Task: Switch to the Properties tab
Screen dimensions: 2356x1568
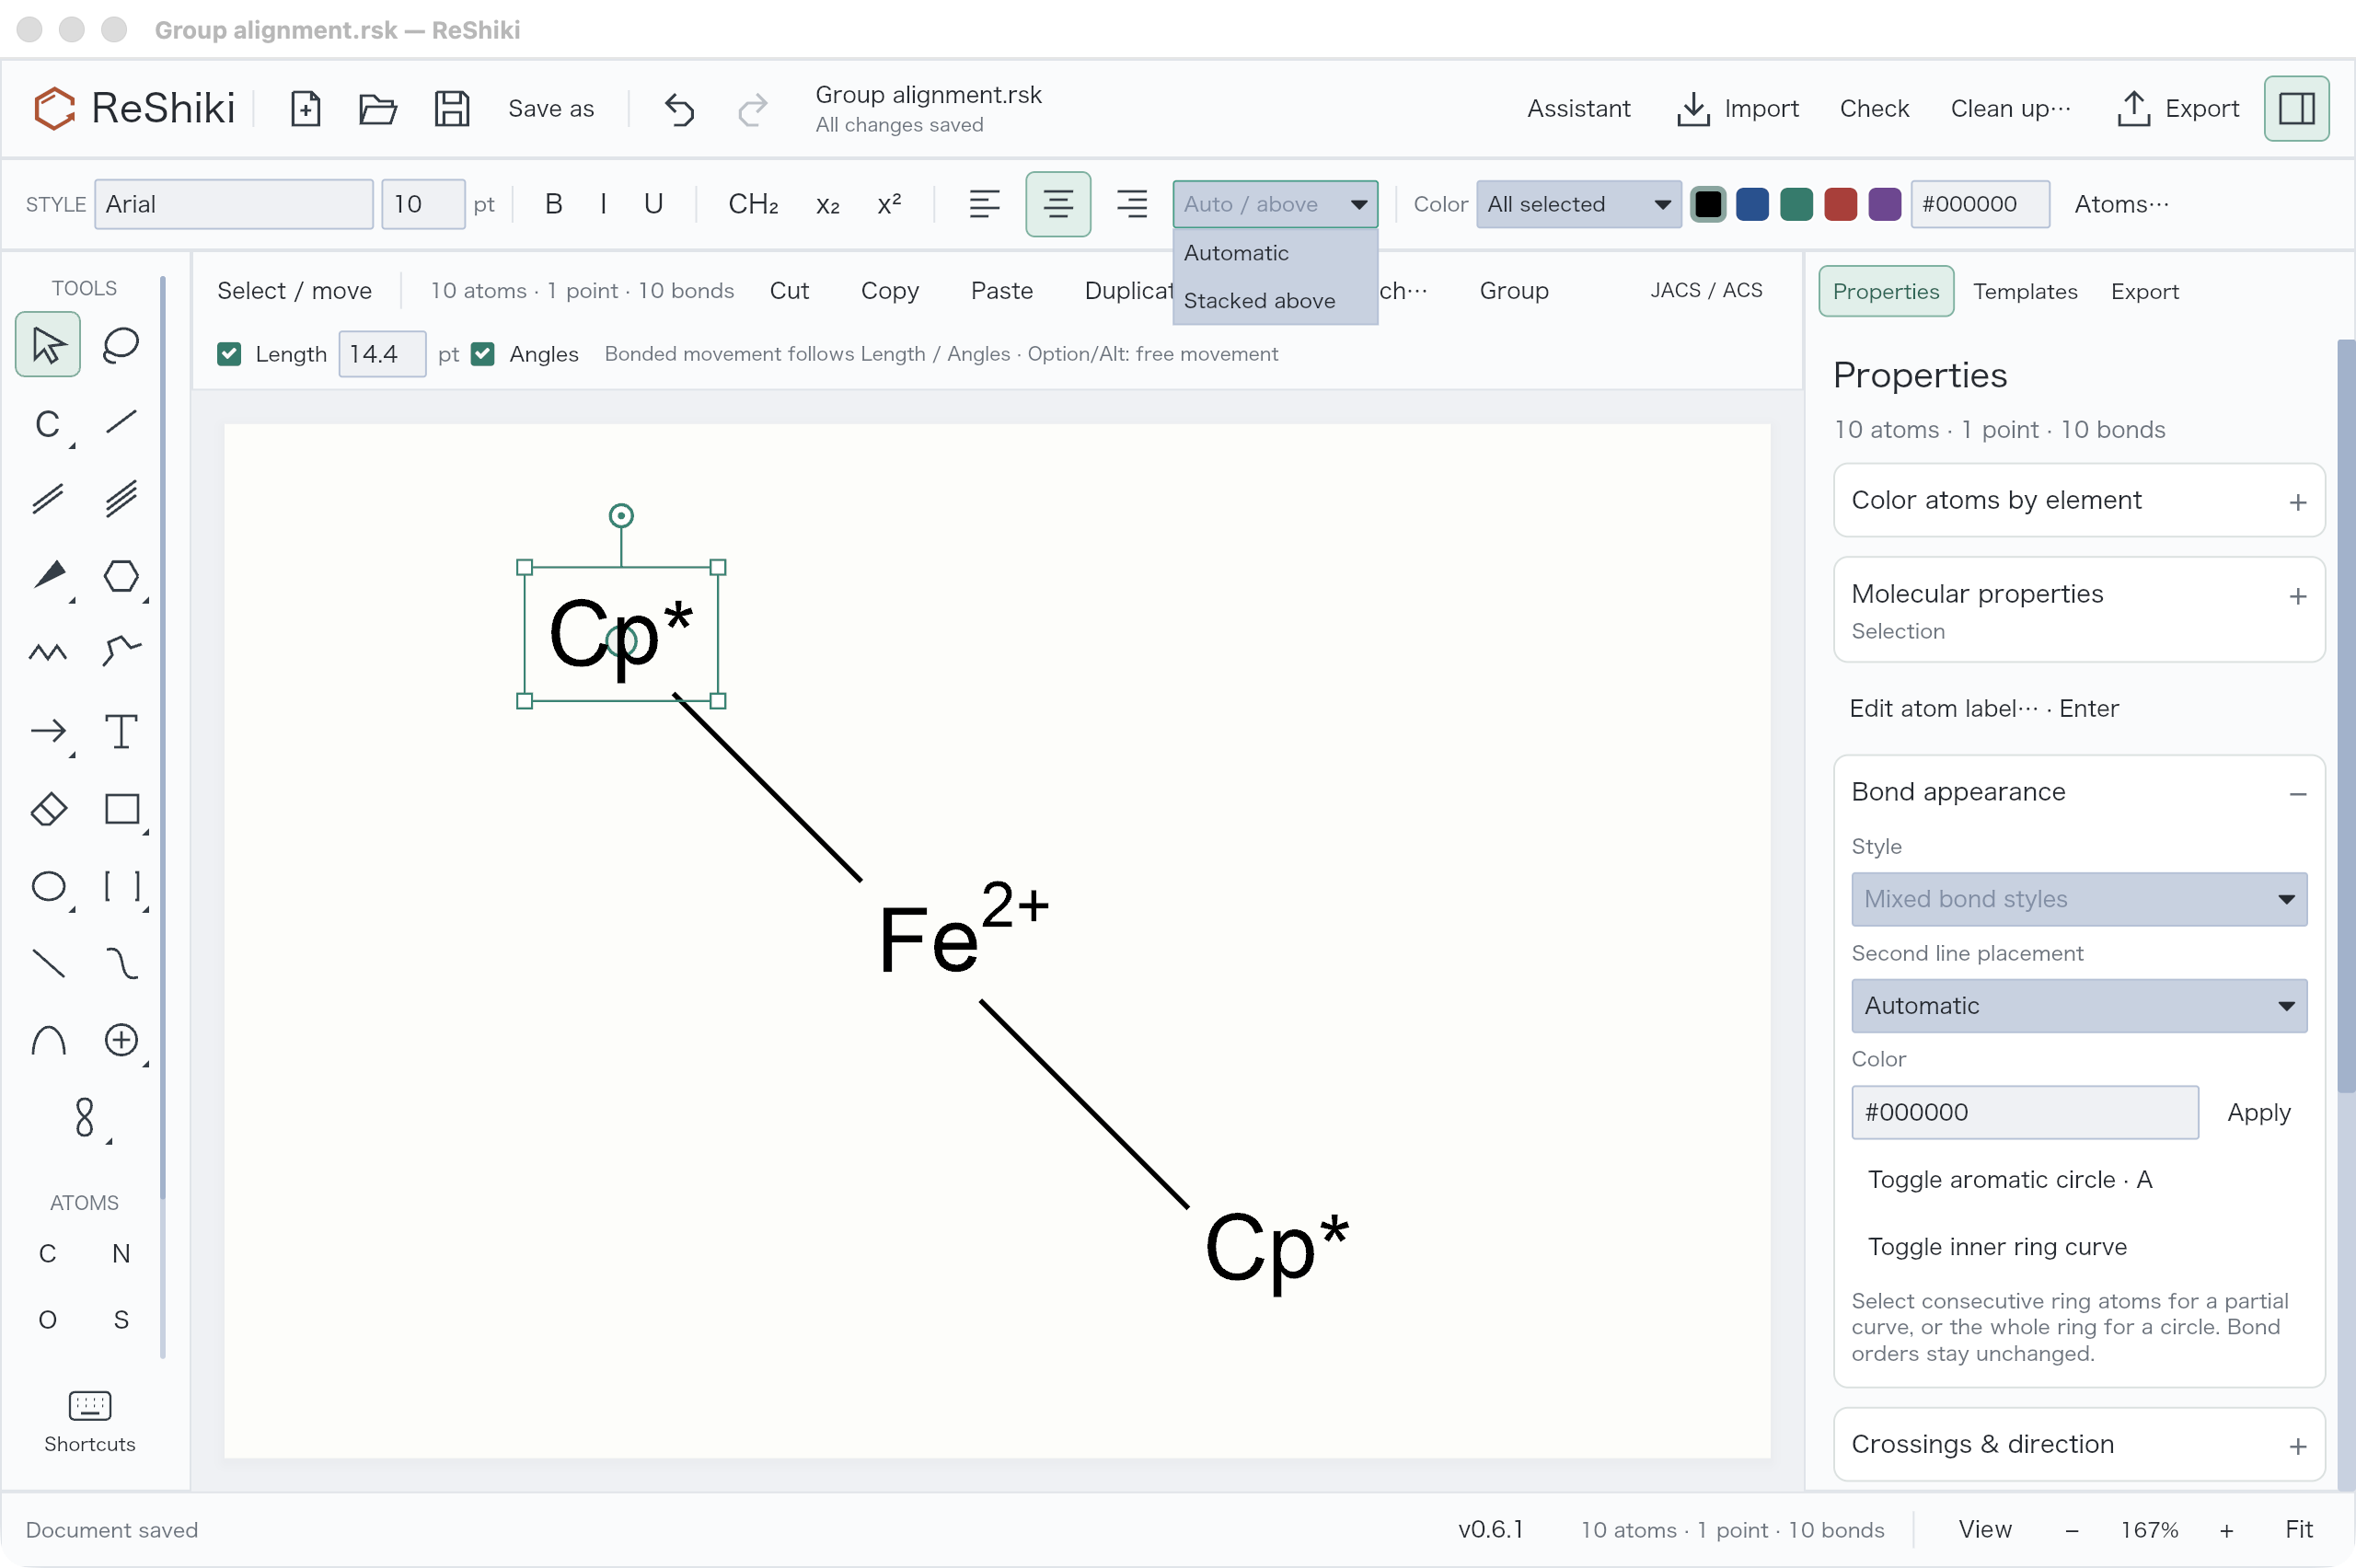Action: tap(1885, 291)
